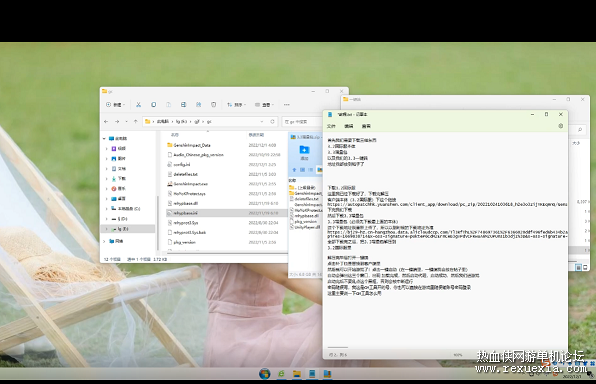Open the Edit menu in Notepad
This screenshot has height=384, width=596.
point(349,126)
